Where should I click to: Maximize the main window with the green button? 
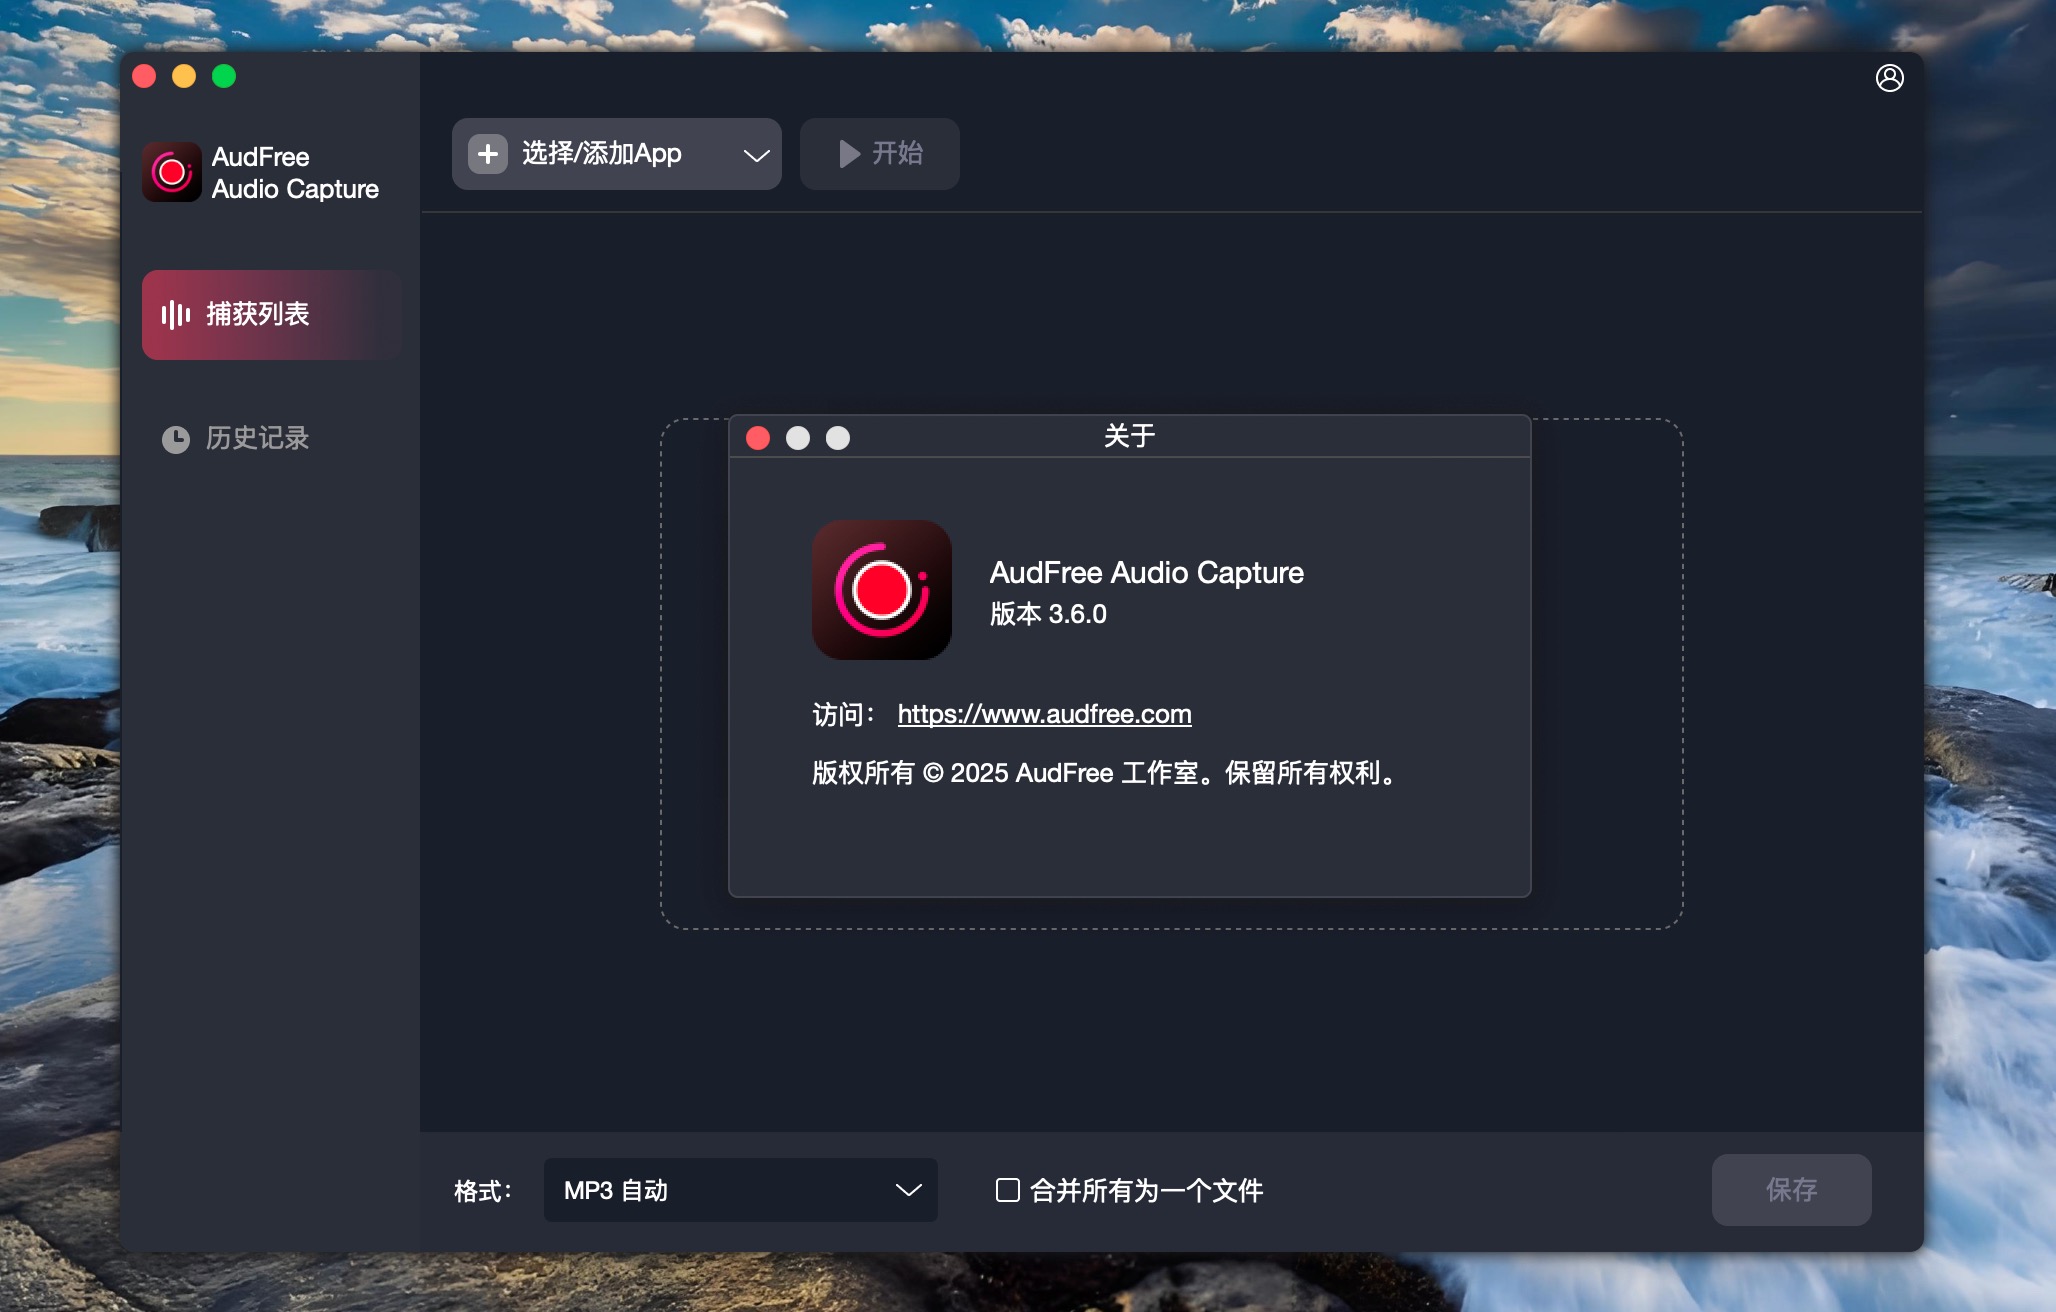coord(224,77)
